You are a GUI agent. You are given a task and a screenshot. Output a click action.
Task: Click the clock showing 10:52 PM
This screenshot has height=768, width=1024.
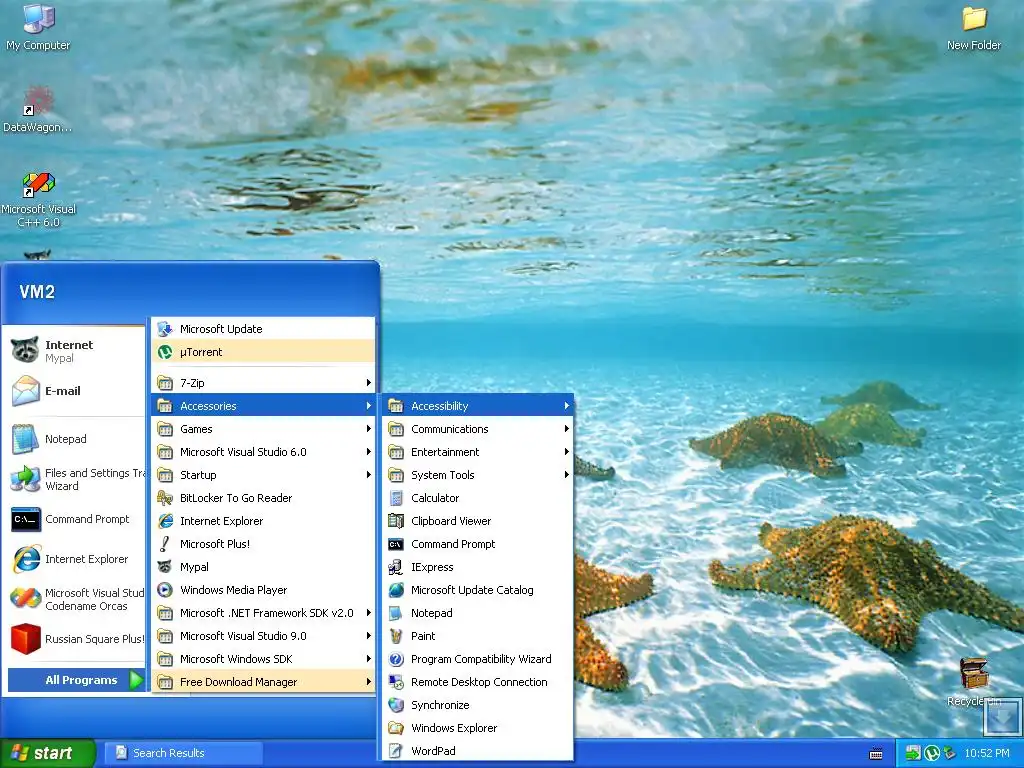tap(987, 753)
